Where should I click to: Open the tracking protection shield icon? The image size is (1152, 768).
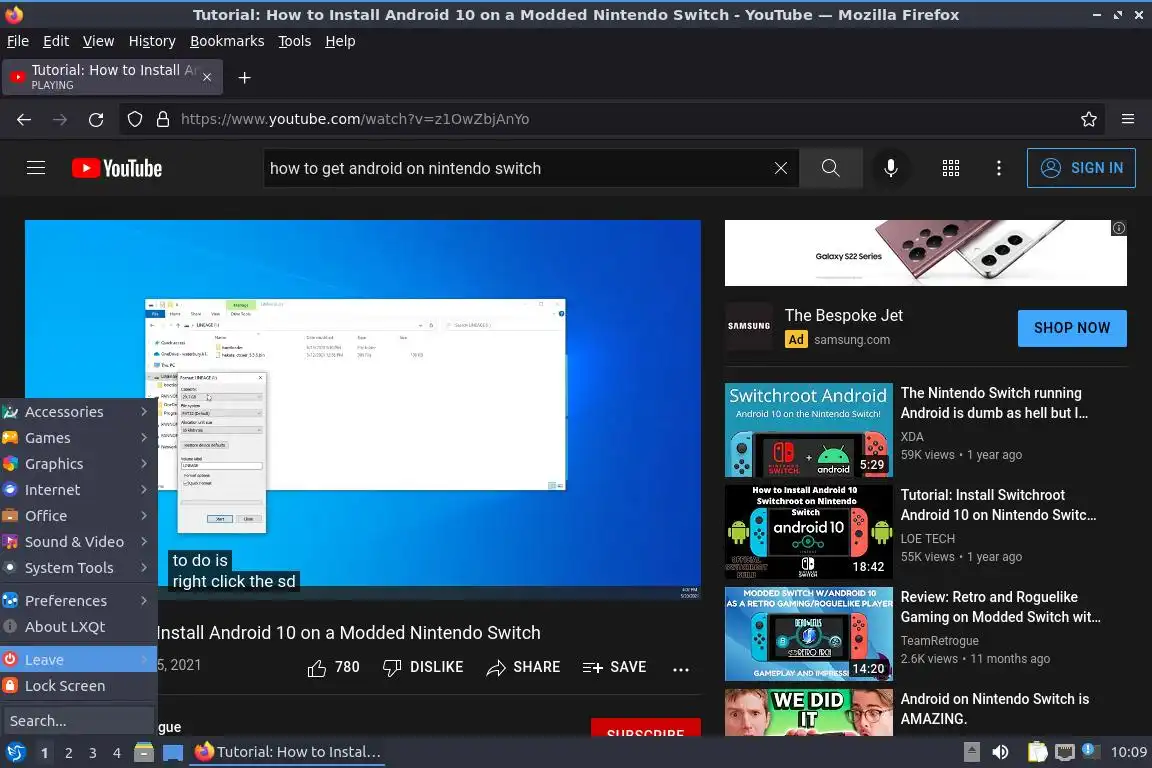click(x=134, y=119)
